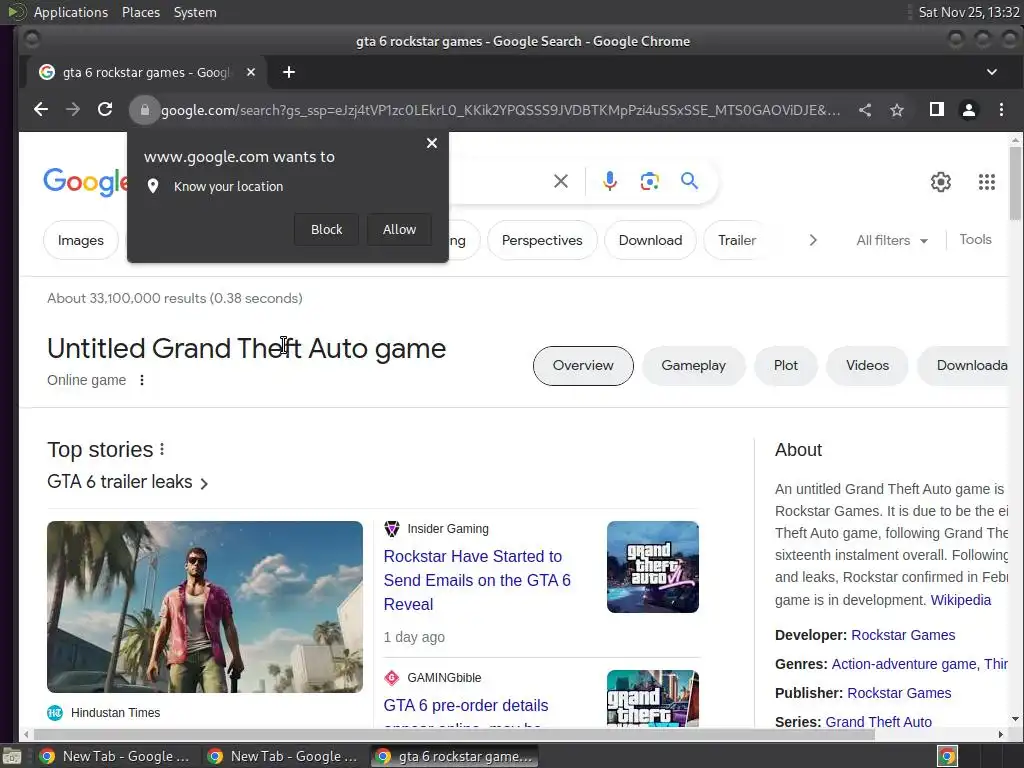Open the Hindustan Times story image
Image resolution: width=1024 pixels, height=768 pixels.
(204, 607)
